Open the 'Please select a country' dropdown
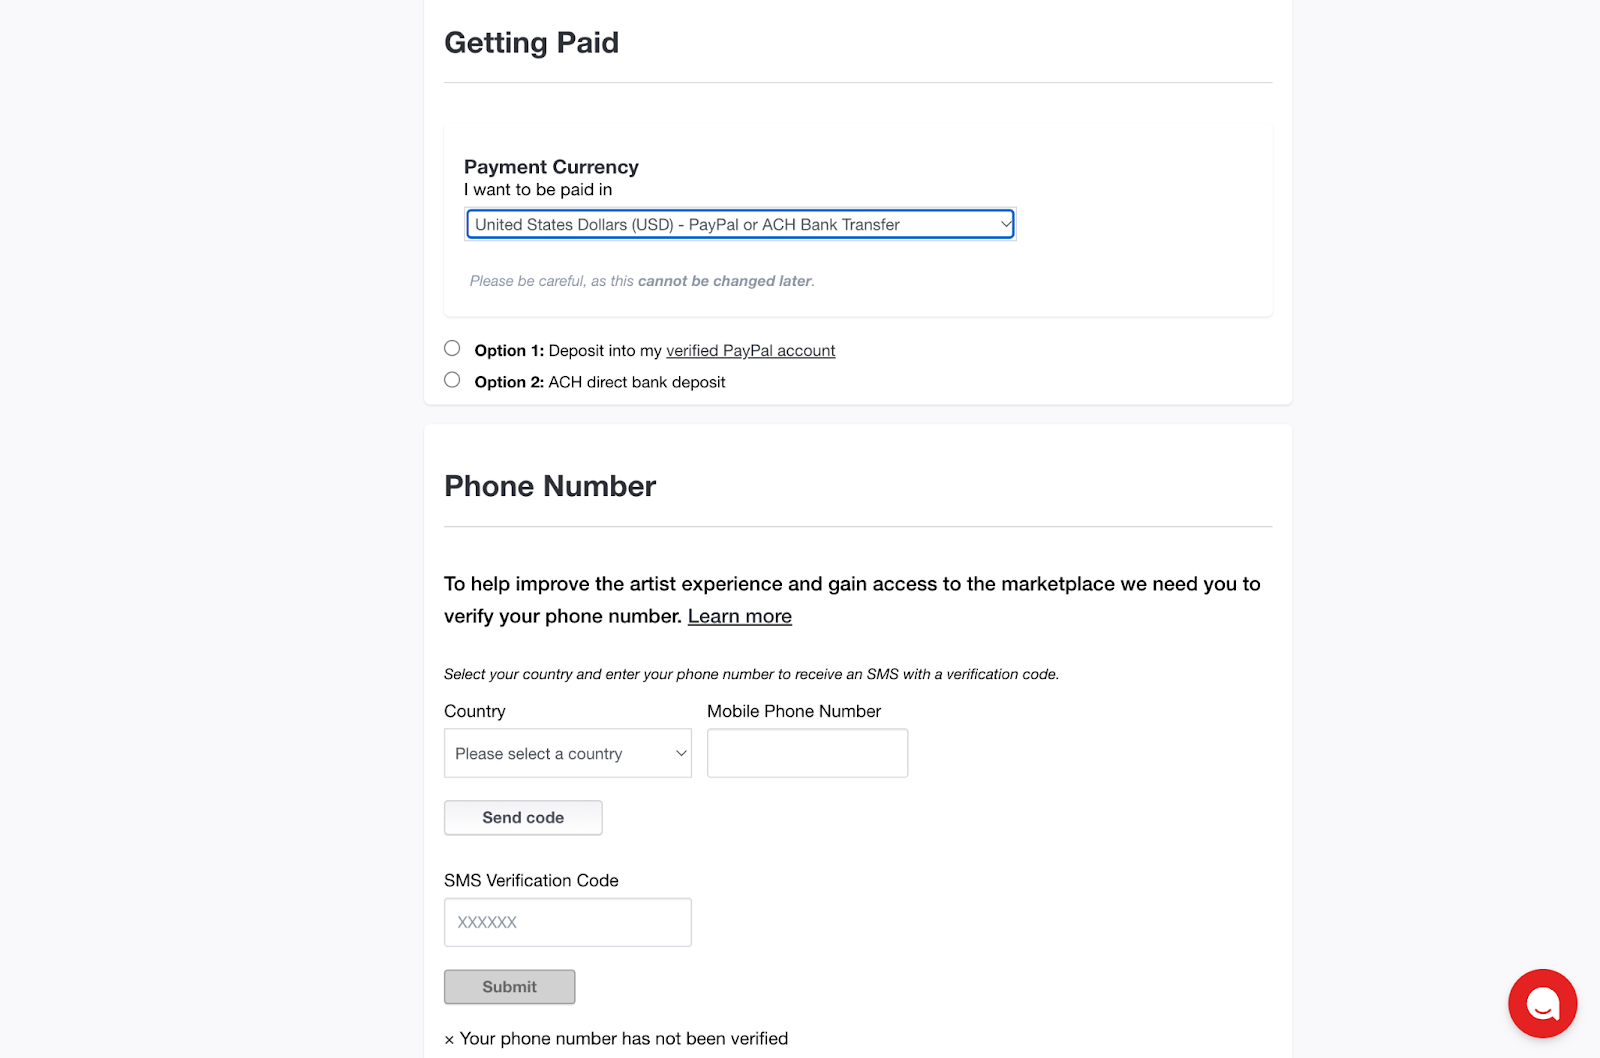This screenshot has width=1600, height=1058. click(x=567, y=753)
